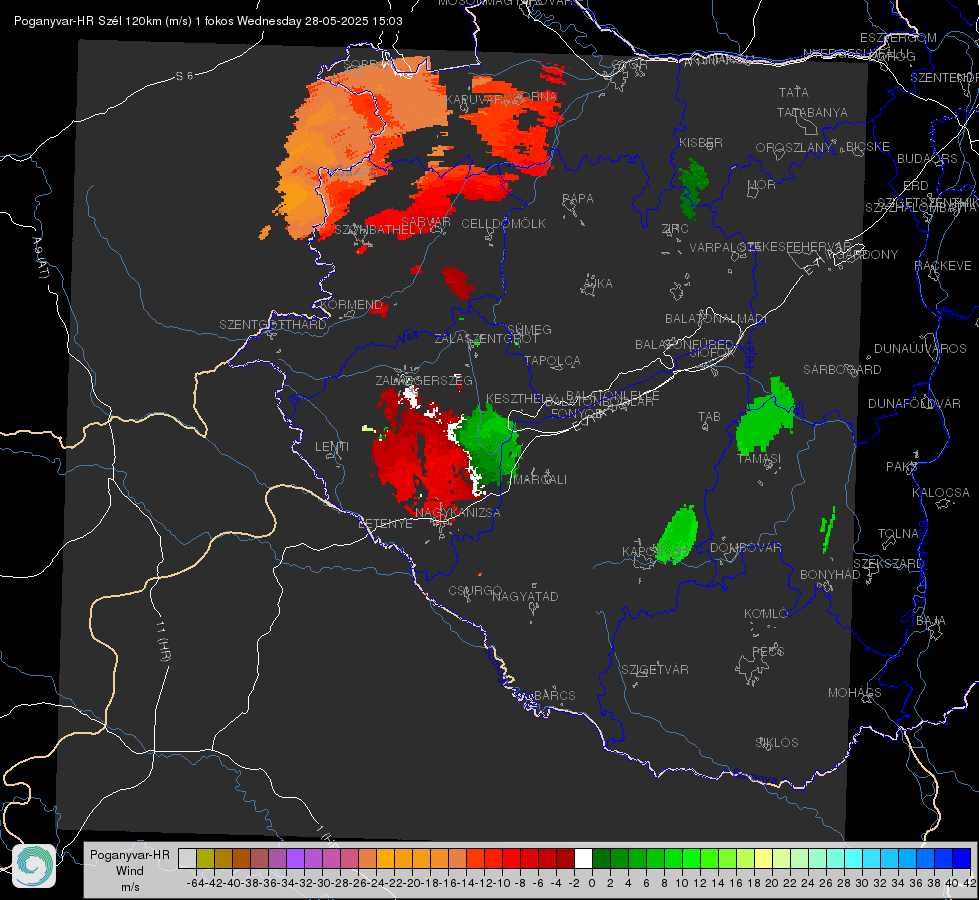Click the DOMBOVAR town label
The width and height of the screenshot is (979, 900).
(x=745, y=548)
